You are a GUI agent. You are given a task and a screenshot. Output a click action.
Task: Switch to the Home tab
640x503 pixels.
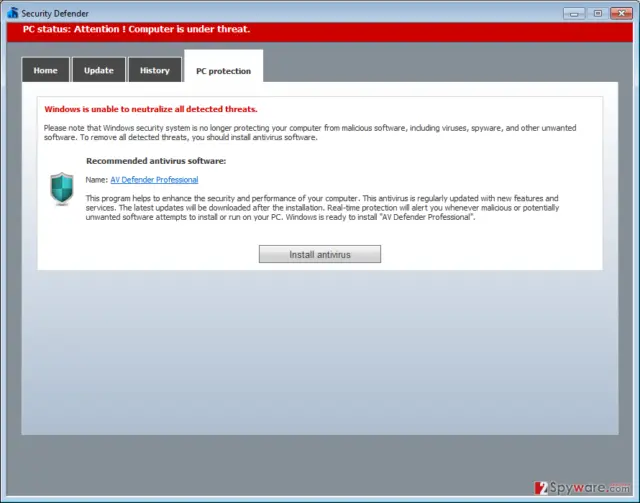(45, 70)
